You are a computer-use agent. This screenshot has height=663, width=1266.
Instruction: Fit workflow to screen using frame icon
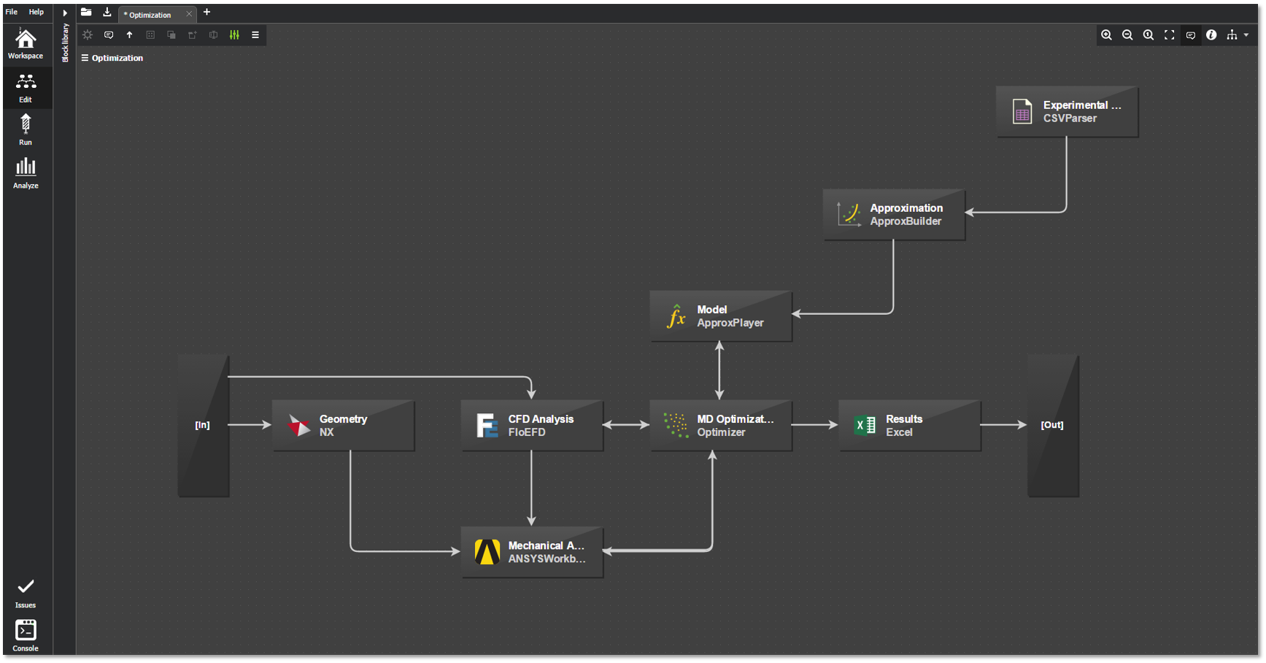click(1169, 35)
